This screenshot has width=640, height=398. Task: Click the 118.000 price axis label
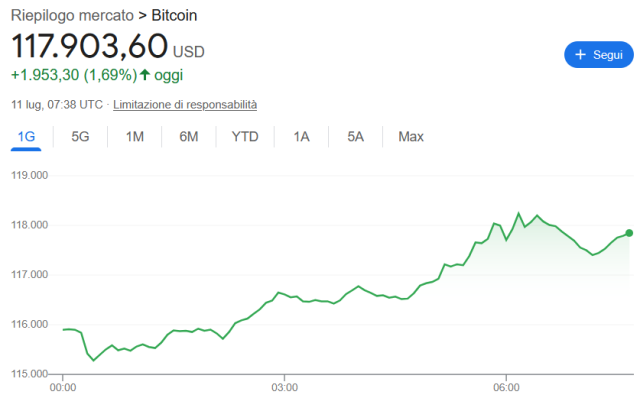[x=29, y=225]
